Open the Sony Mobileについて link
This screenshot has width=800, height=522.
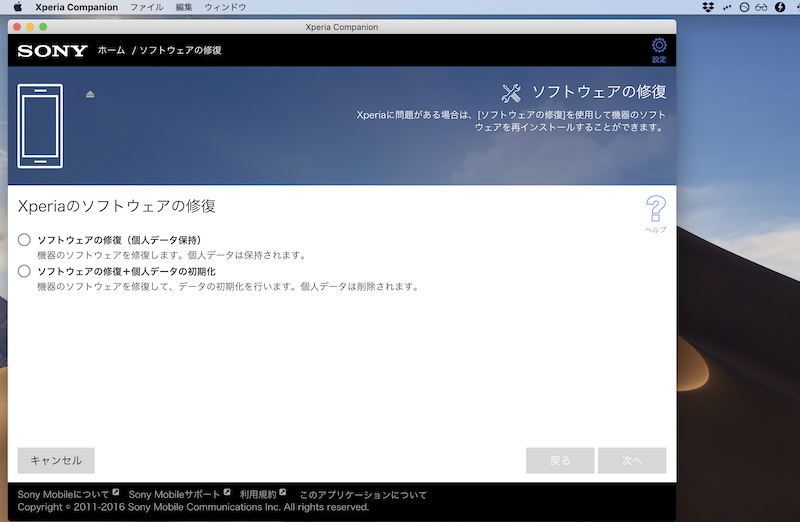click(64, 494)
